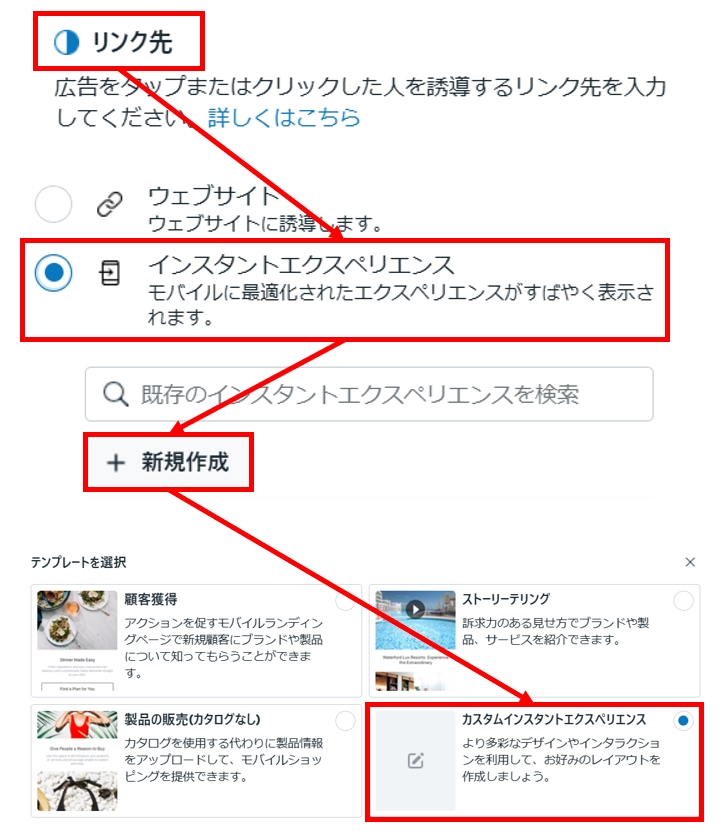Click the magnifier icon in the search field
This screenshot has width=722, height=835.
[116, 394]
